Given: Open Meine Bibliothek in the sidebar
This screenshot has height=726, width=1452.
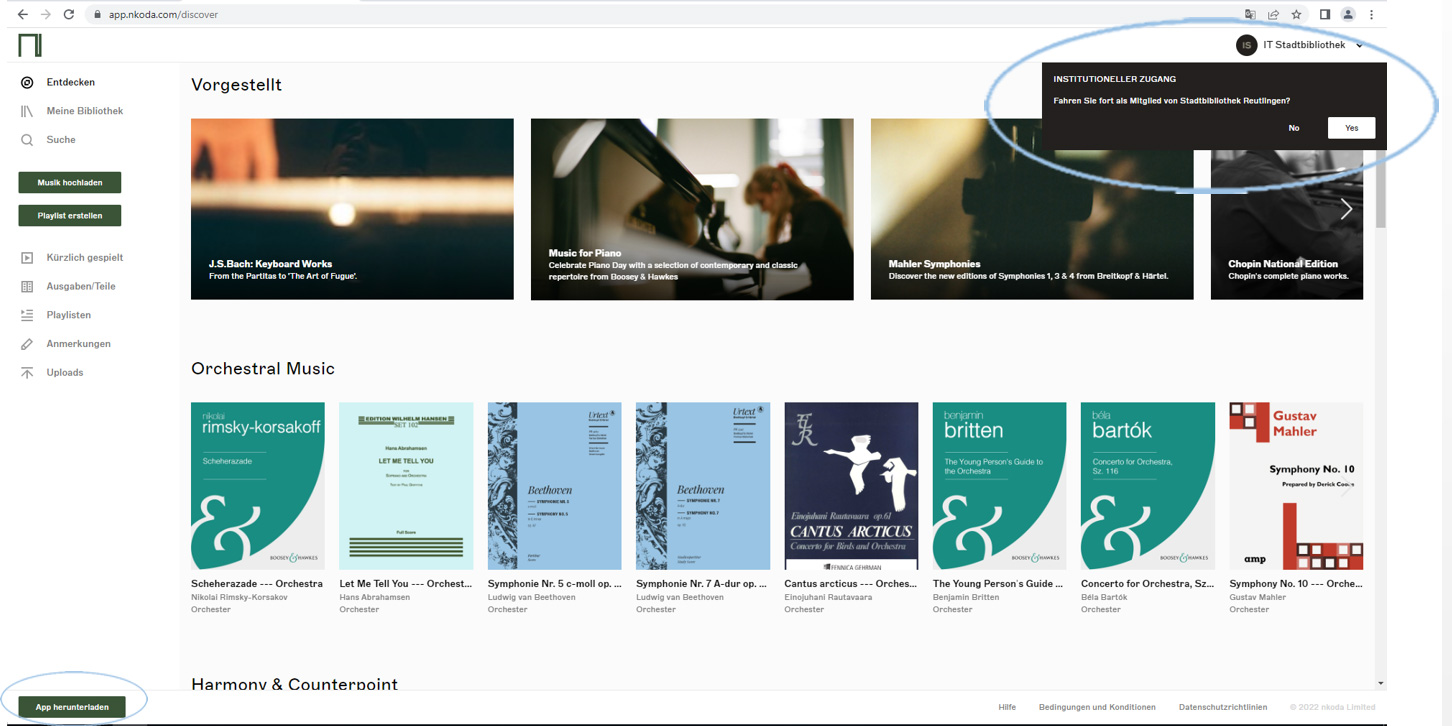Looking at the screenshot, I should click(x=84, y=111).
